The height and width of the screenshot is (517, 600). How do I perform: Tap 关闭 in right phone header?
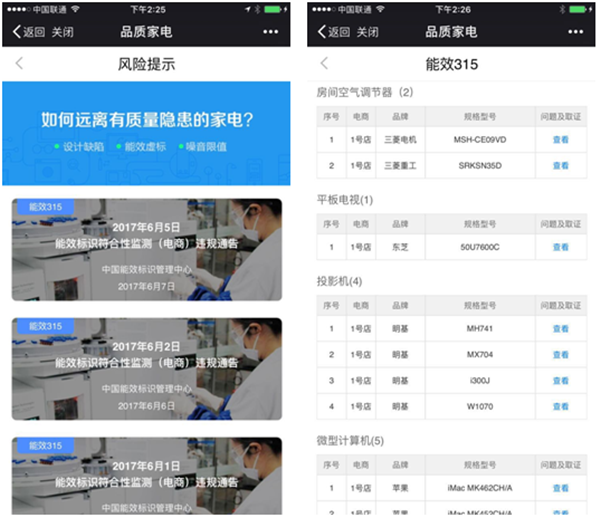(367, 32)
